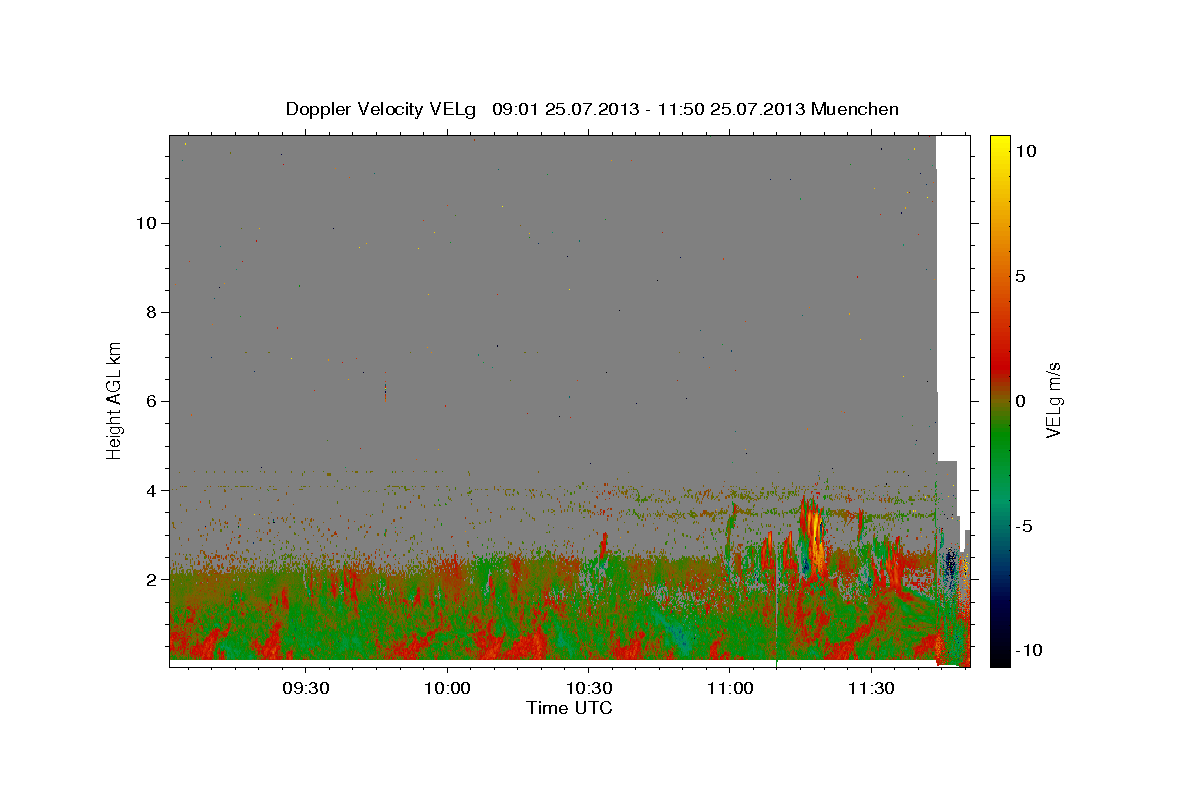Click the colorbar tick label -10

1027,651
